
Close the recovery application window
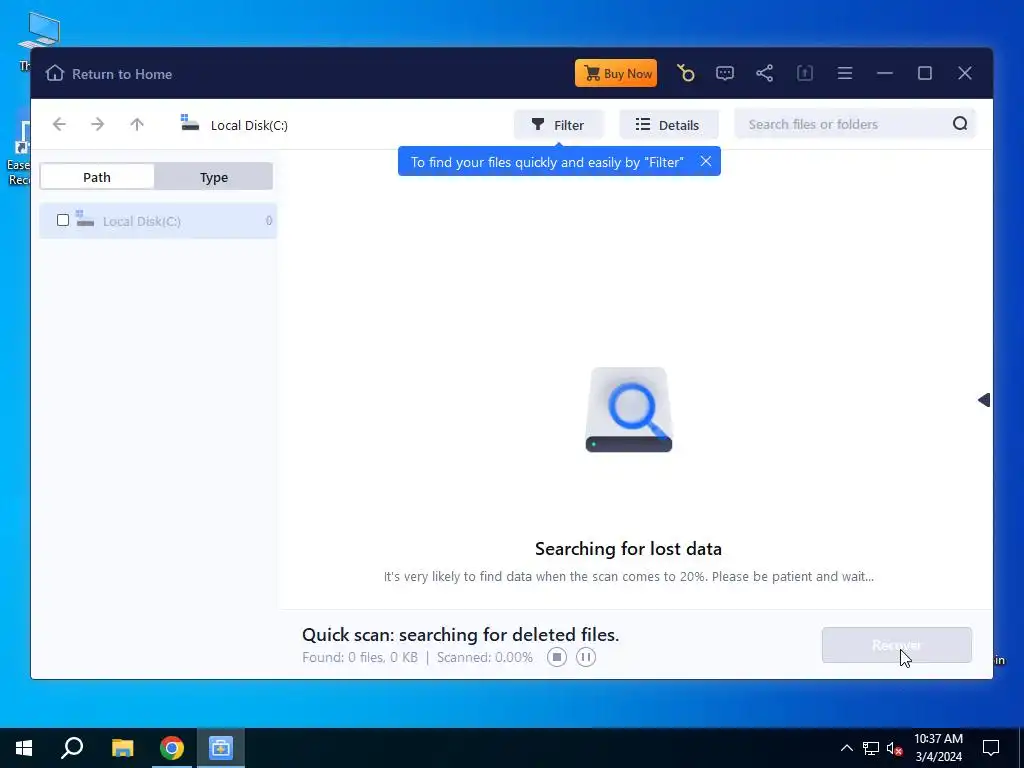coord(965,73)
